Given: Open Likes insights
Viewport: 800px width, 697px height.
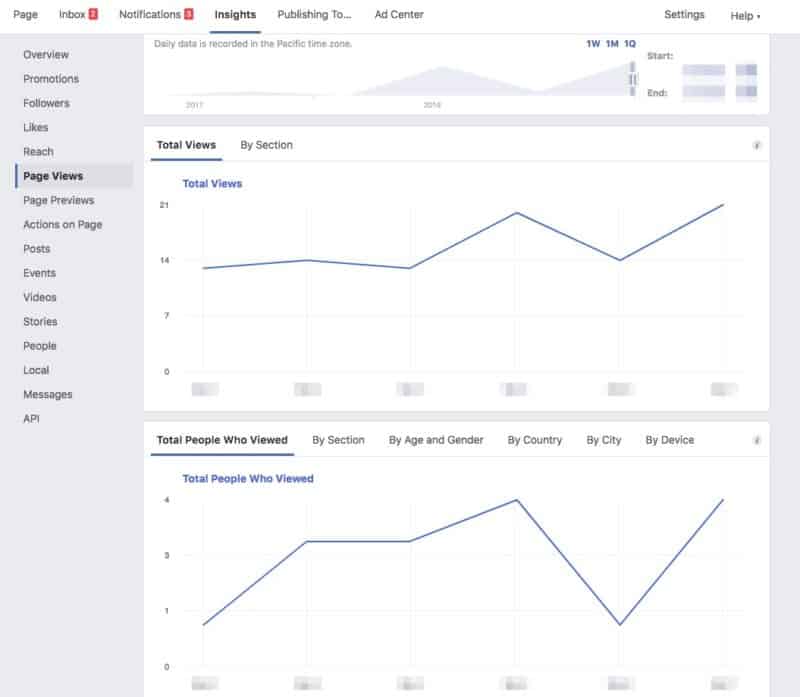Looking at the screenshot, I should (36, 128).
